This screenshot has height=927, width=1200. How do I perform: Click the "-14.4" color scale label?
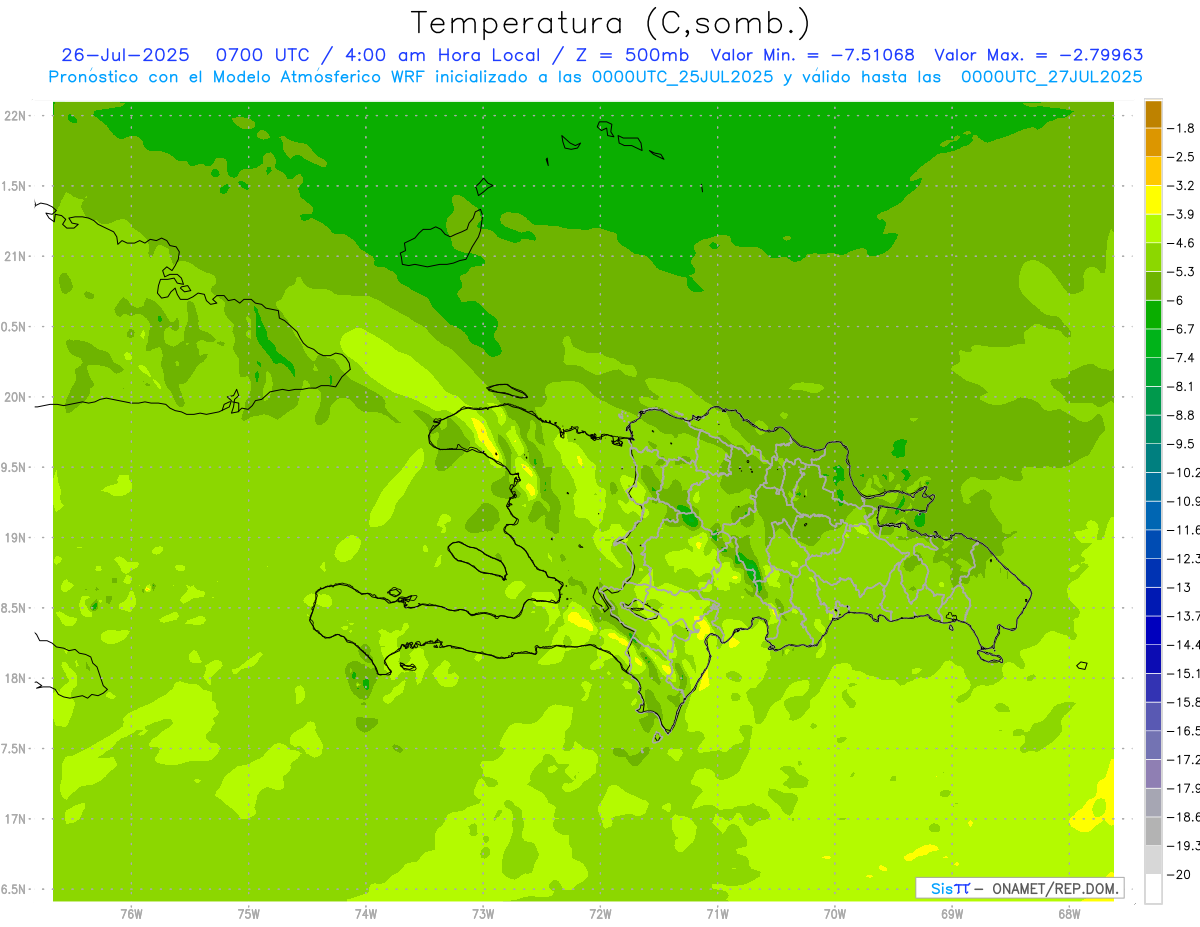tap(1184, 645)
